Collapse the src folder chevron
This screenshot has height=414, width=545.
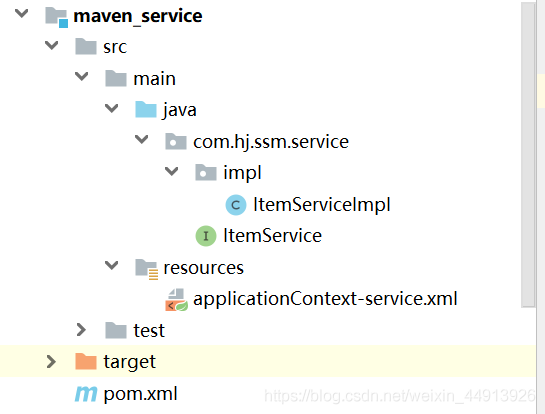[x=52, y=45]
